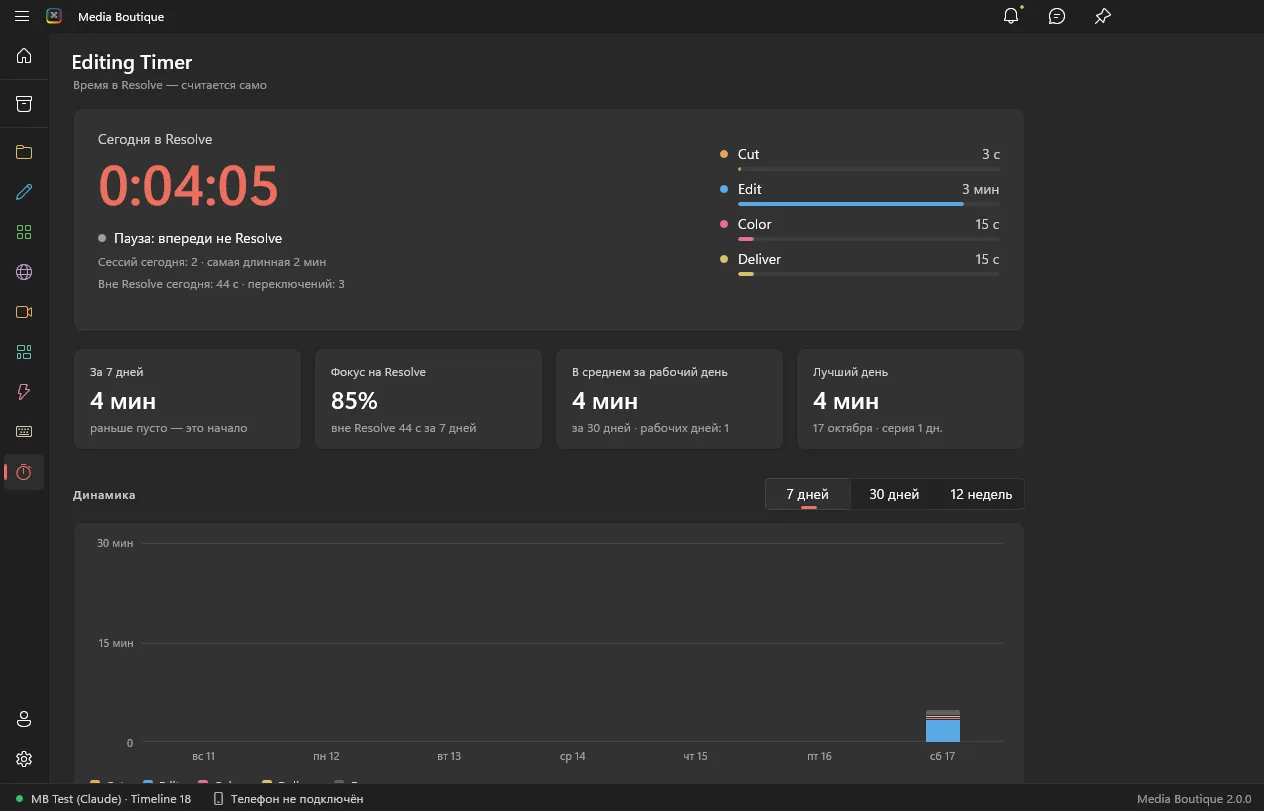Click the blue Edit progress bar
Screen dimensions: 1264x811
point(868,204)
